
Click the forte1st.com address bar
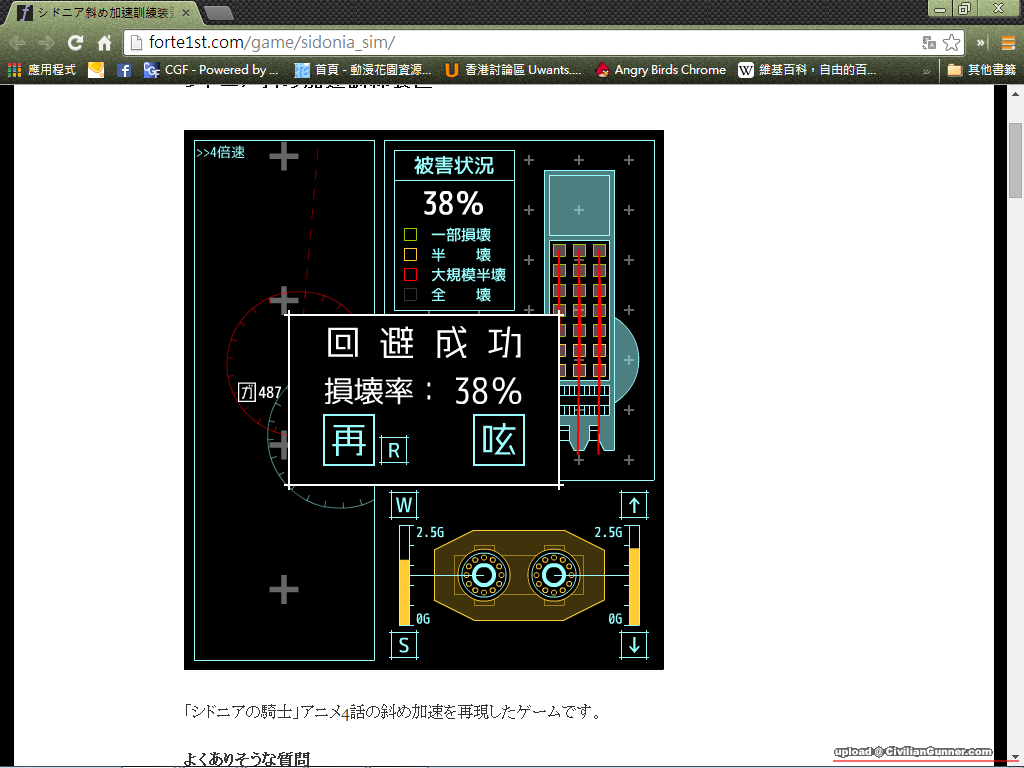click(520, 43)
